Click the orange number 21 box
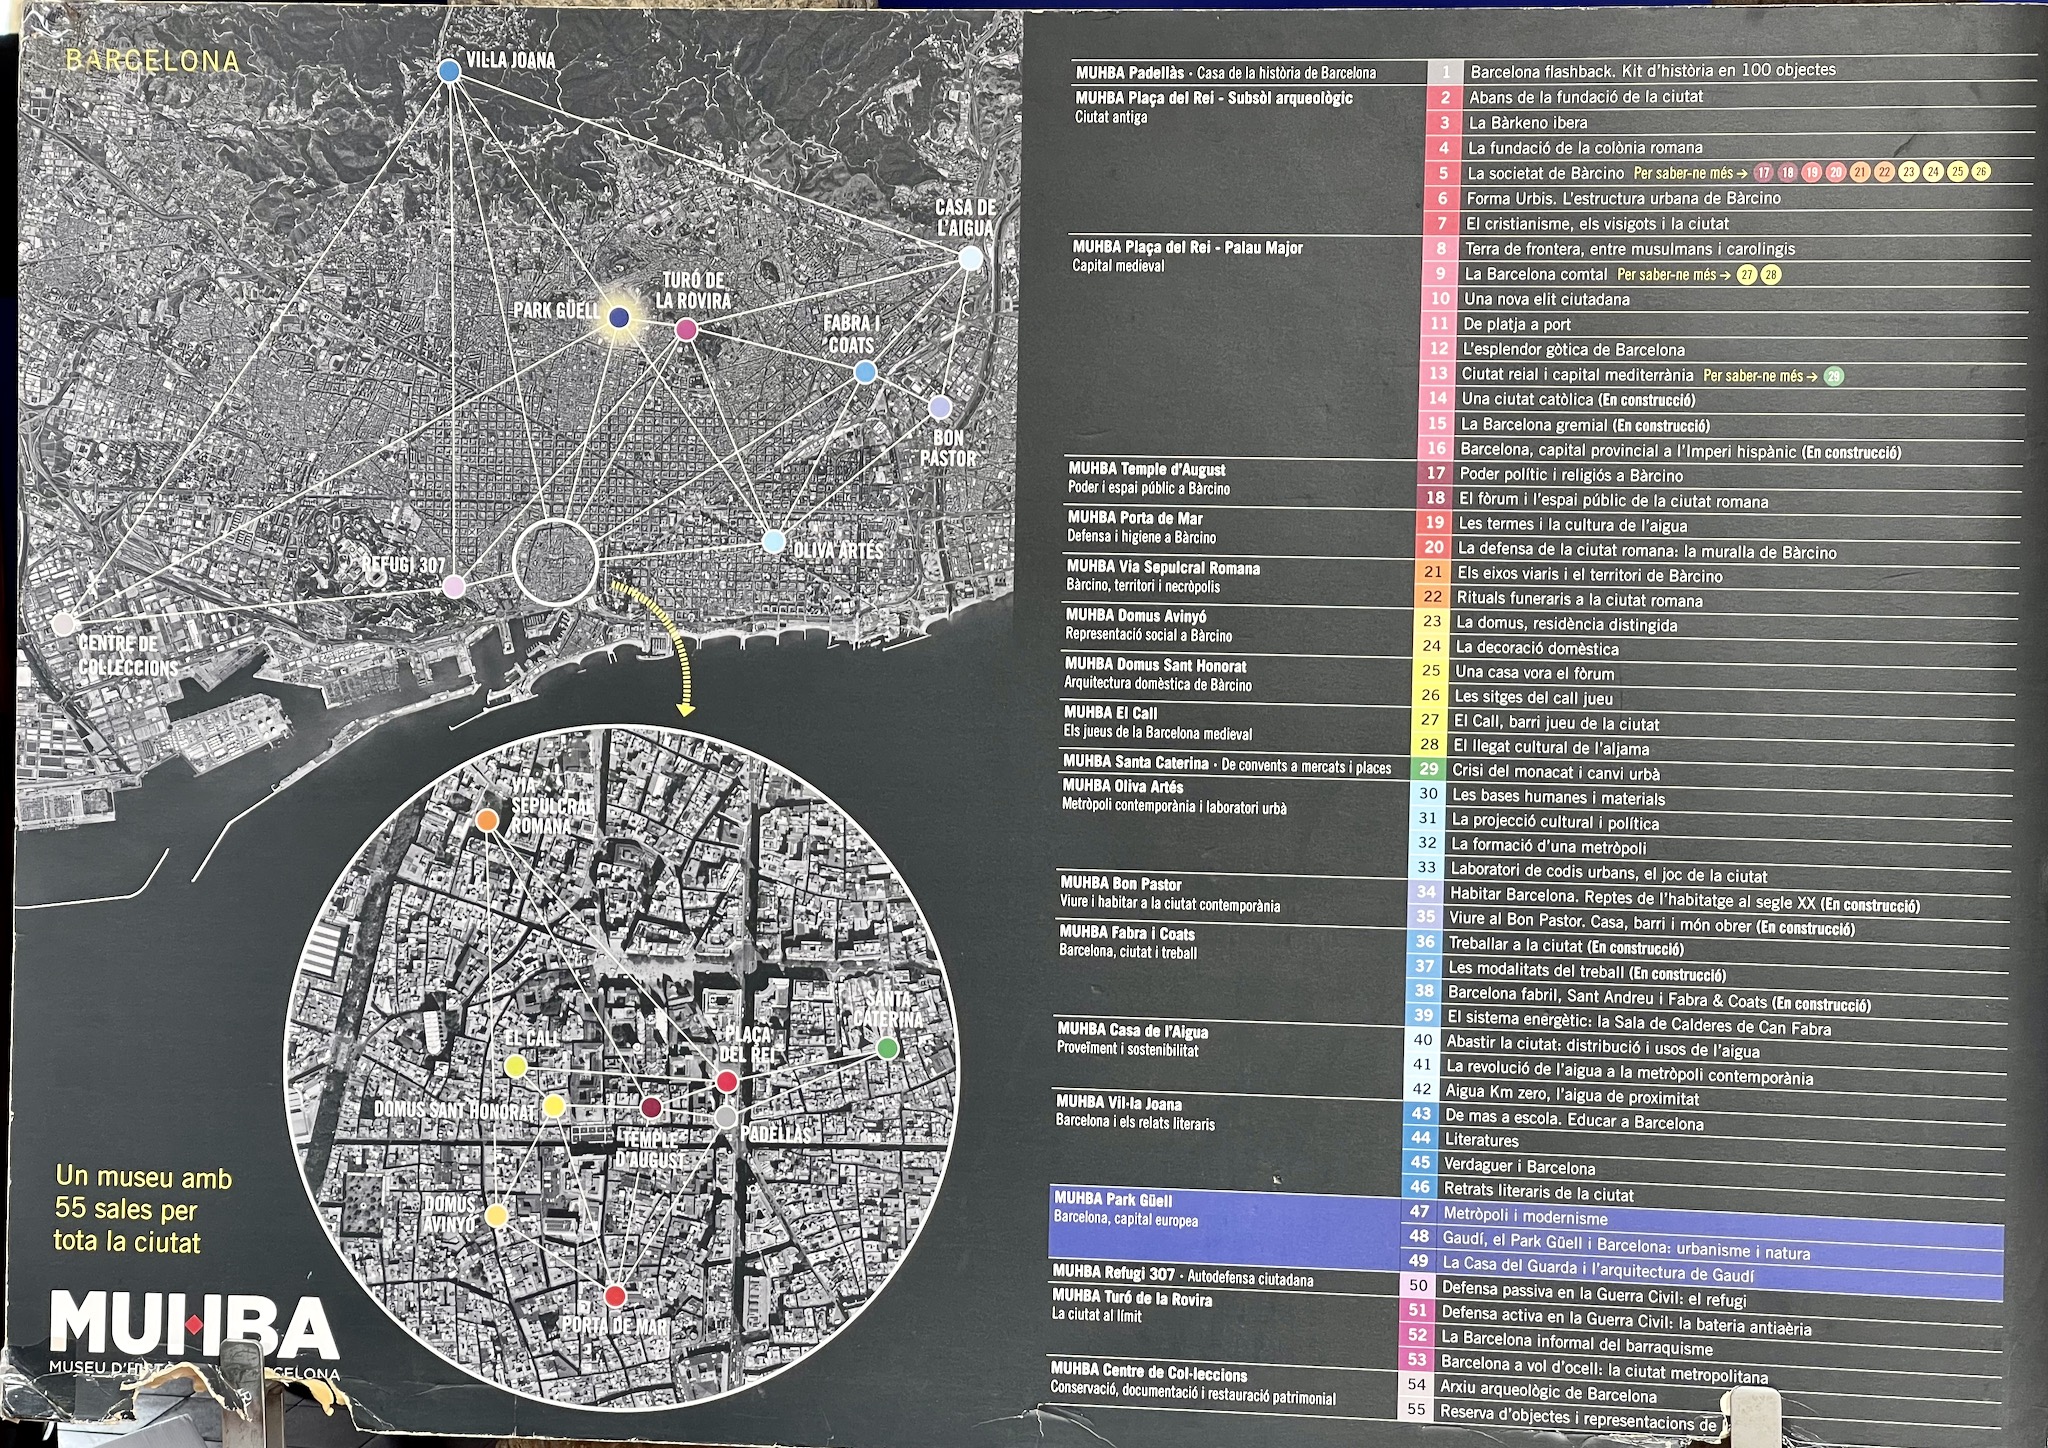This screenshot has height=1448, width=2048. (1434, 572)
